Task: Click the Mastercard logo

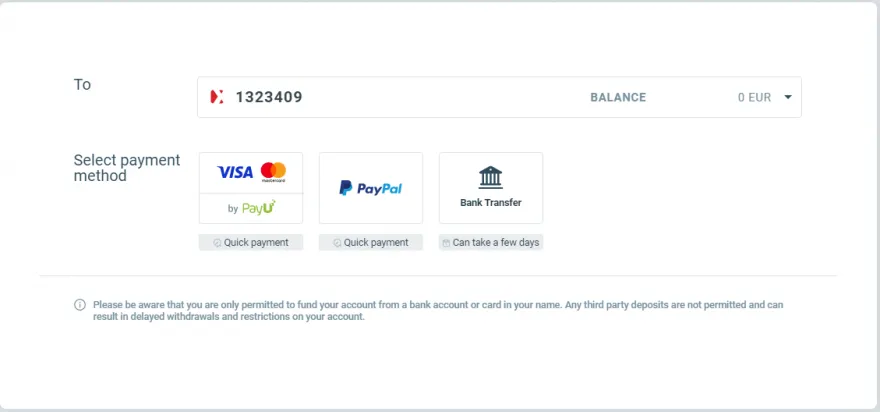Action: click(x=273, y=172)
